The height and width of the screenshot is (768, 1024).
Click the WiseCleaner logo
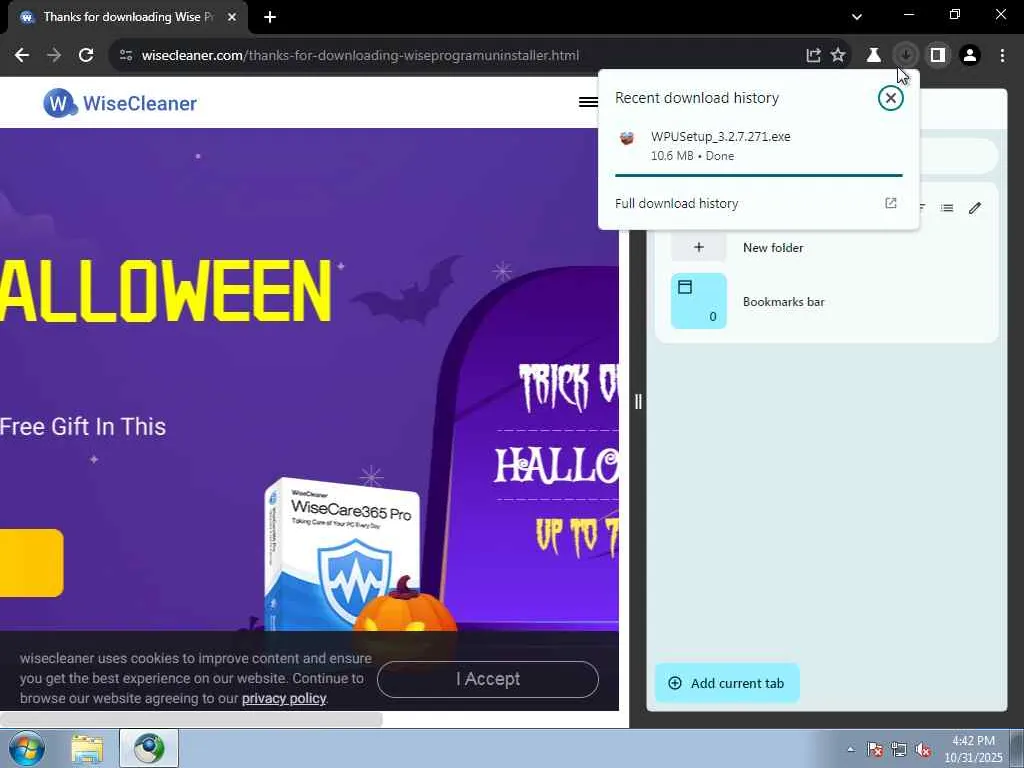(120, 103)
